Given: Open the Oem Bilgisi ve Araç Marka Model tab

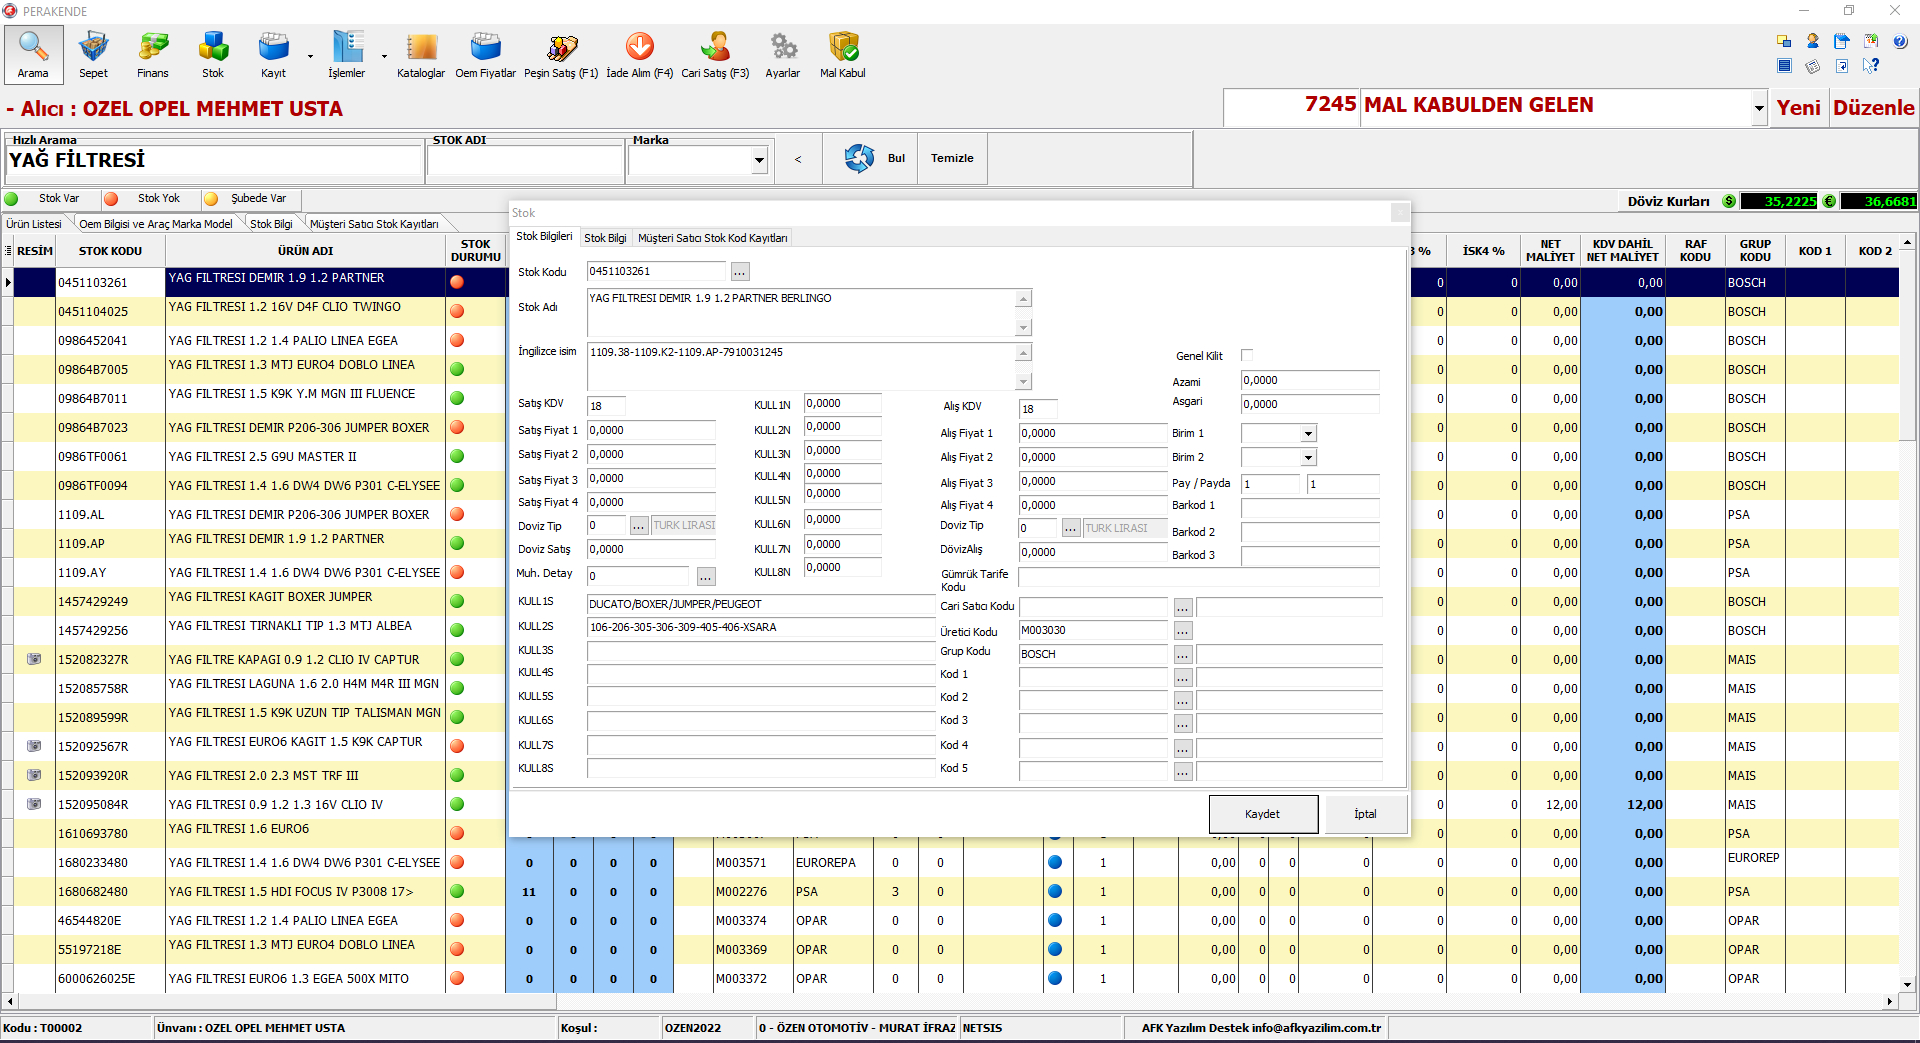Looking at the screenshot, I should coord(156,224).
